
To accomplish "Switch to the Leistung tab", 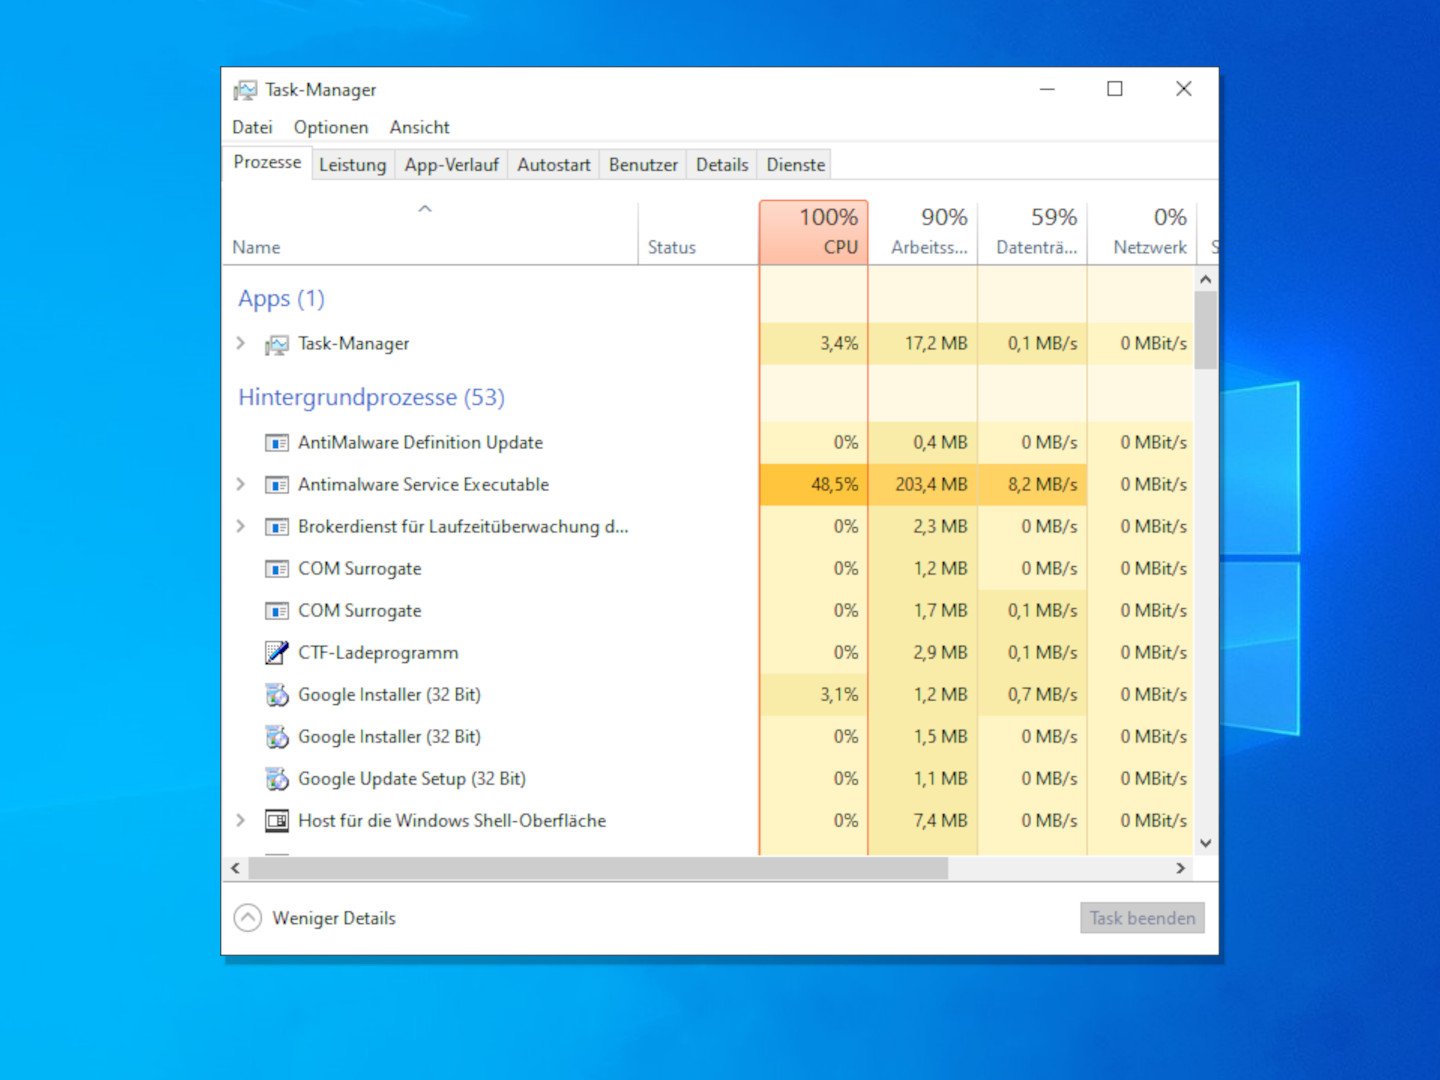I will pos(352,165).
